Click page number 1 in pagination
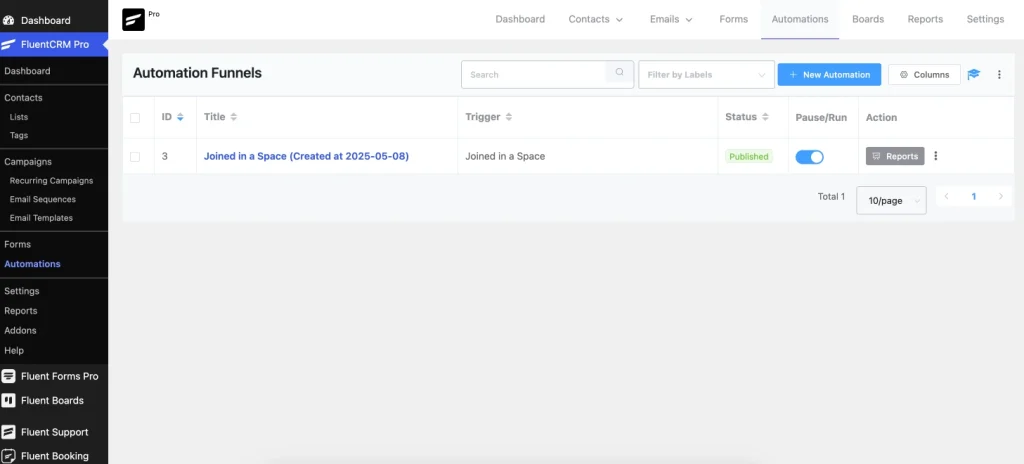The height and width of the screenshot is (464, 1024). coord(974,196)
